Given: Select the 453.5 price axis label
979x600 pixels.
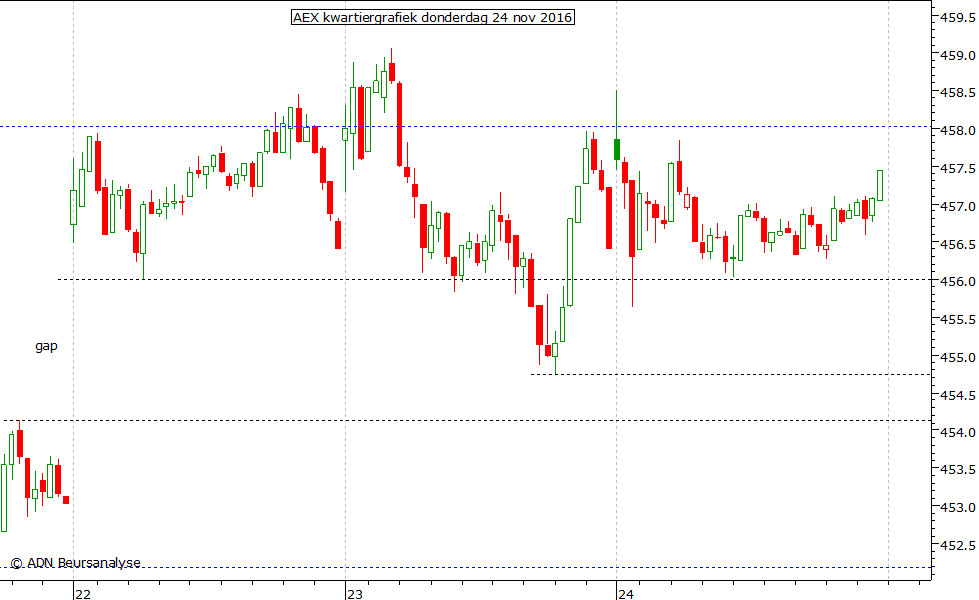Looking at the screenshot, I should pyautogui.click(x=958, y=470).
